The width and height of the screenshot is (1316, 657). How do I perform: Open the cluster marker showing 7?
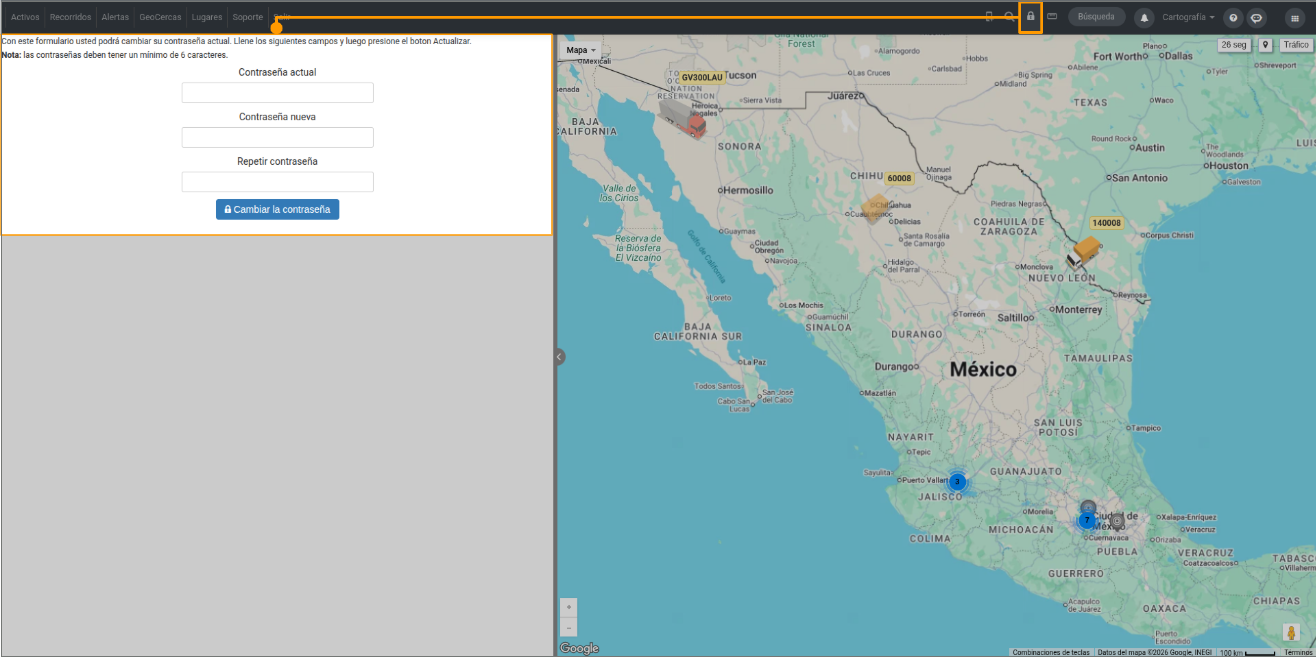(1086, 520)
